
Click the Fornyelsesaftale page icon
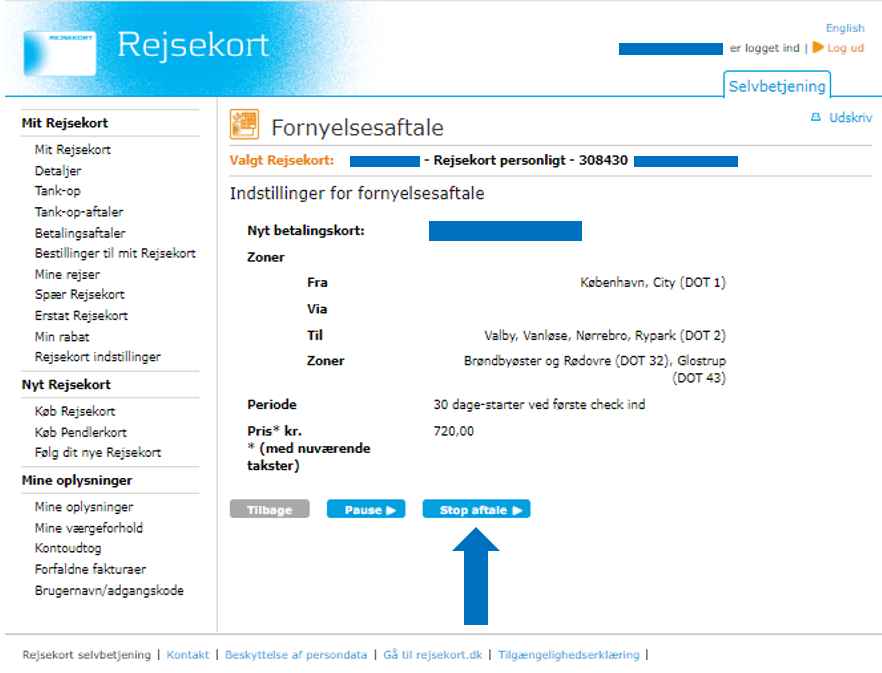click(x=244, y=125)
